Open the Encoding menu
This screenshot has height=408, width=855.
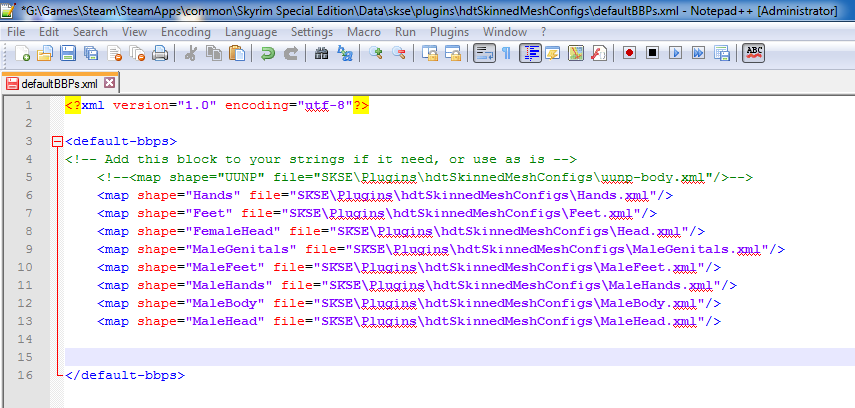(x=185, y=32)
